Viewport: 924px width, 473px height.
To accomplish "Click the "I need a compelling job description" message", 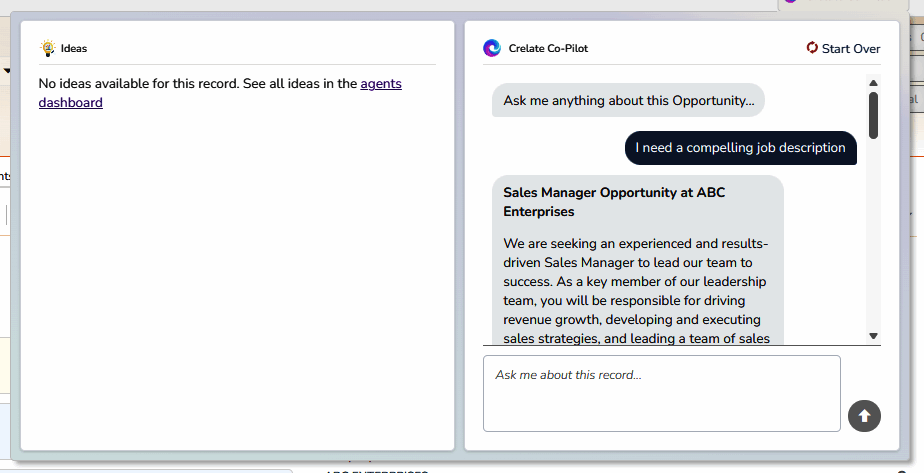I will pos(740,148).
